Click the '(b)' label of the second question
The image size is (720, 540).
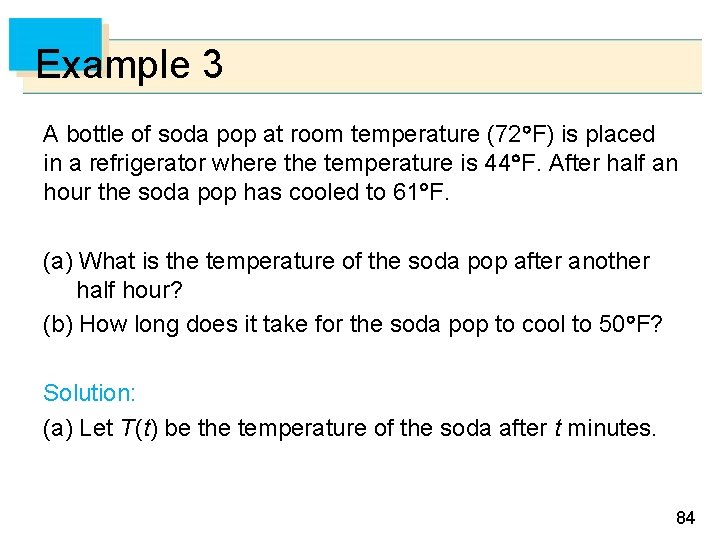[x=57, y=325]
